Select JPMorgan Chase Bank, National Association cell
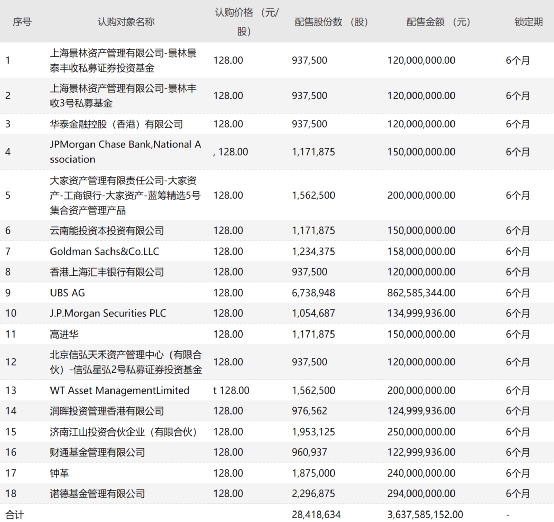The image size is (554, 522). tap(125, 152)
